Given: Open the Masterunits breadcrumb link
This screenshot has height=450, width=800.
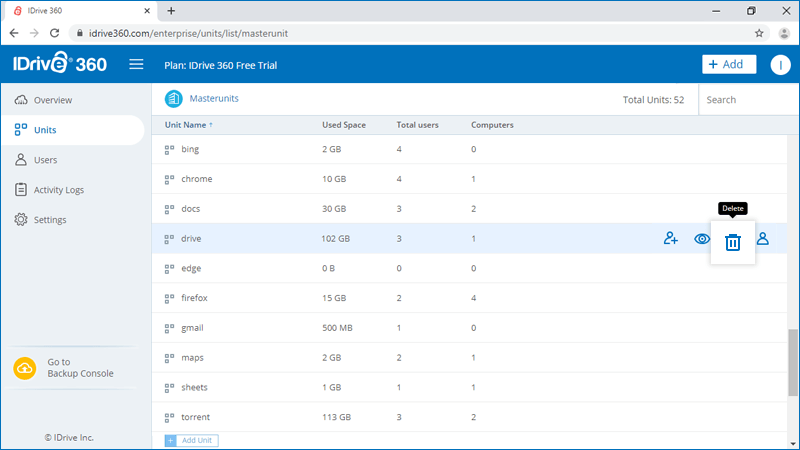Looking at the screenshot, I should [214, 98].
